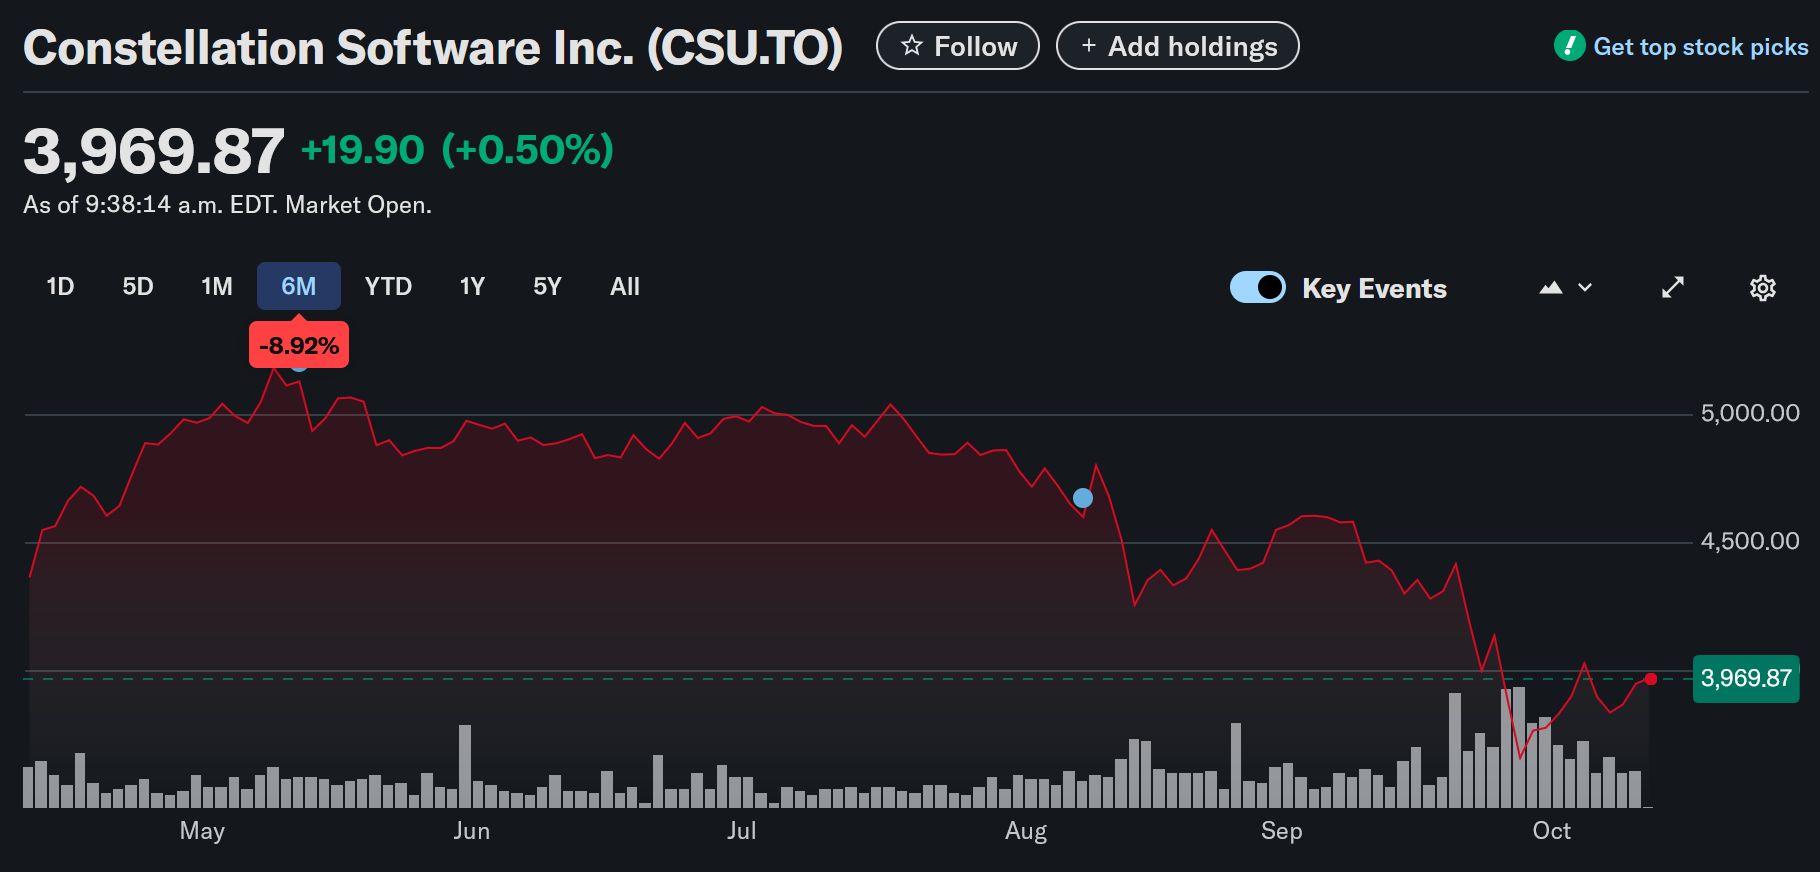Viewport: 1820px width, 872px height.
Task: Toggle the Key Events switch
Action: point(1258,288)
